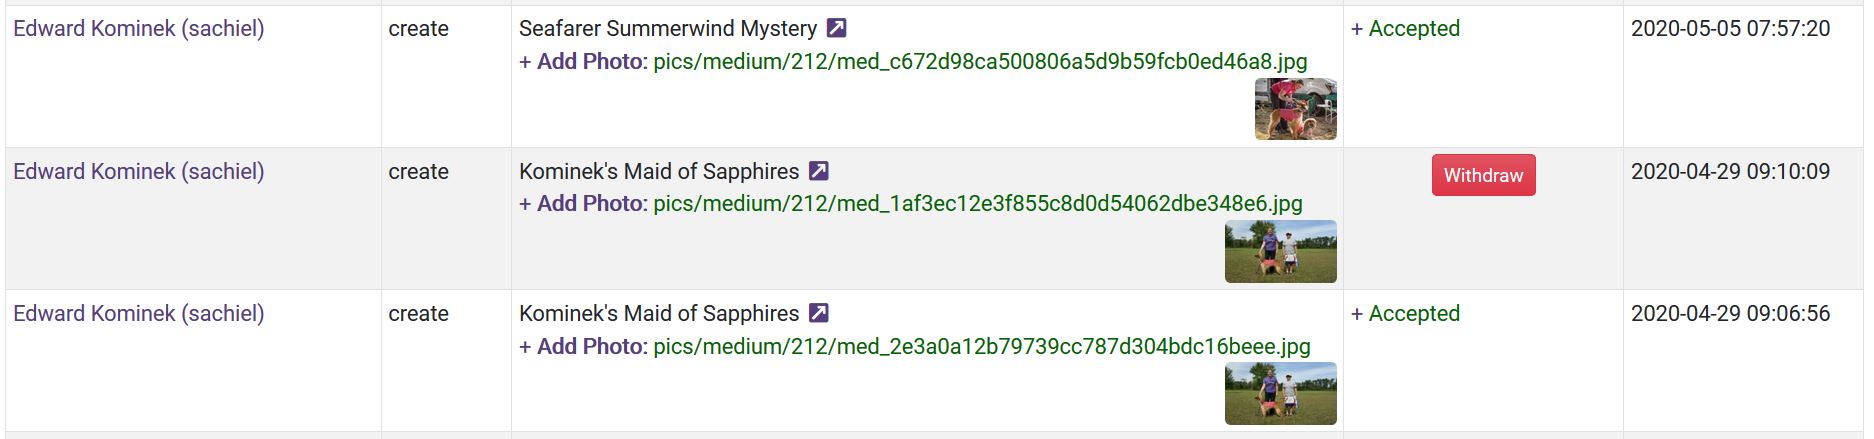The width and height of the screenshot is (1874, 439).
Task: Click the Seafarer Summerwind Mystery title
Action: pyautogui.click(x=667, y=29)
